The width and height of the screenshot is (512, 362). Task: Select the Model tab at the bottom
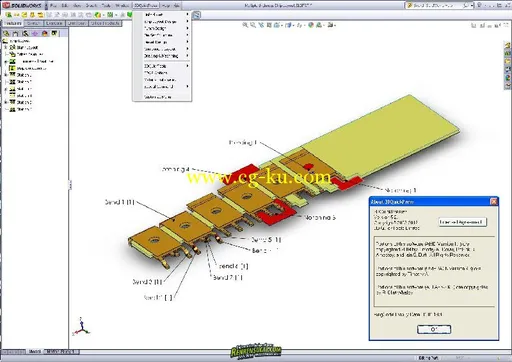pyautogui.click(x=35, y=352)
